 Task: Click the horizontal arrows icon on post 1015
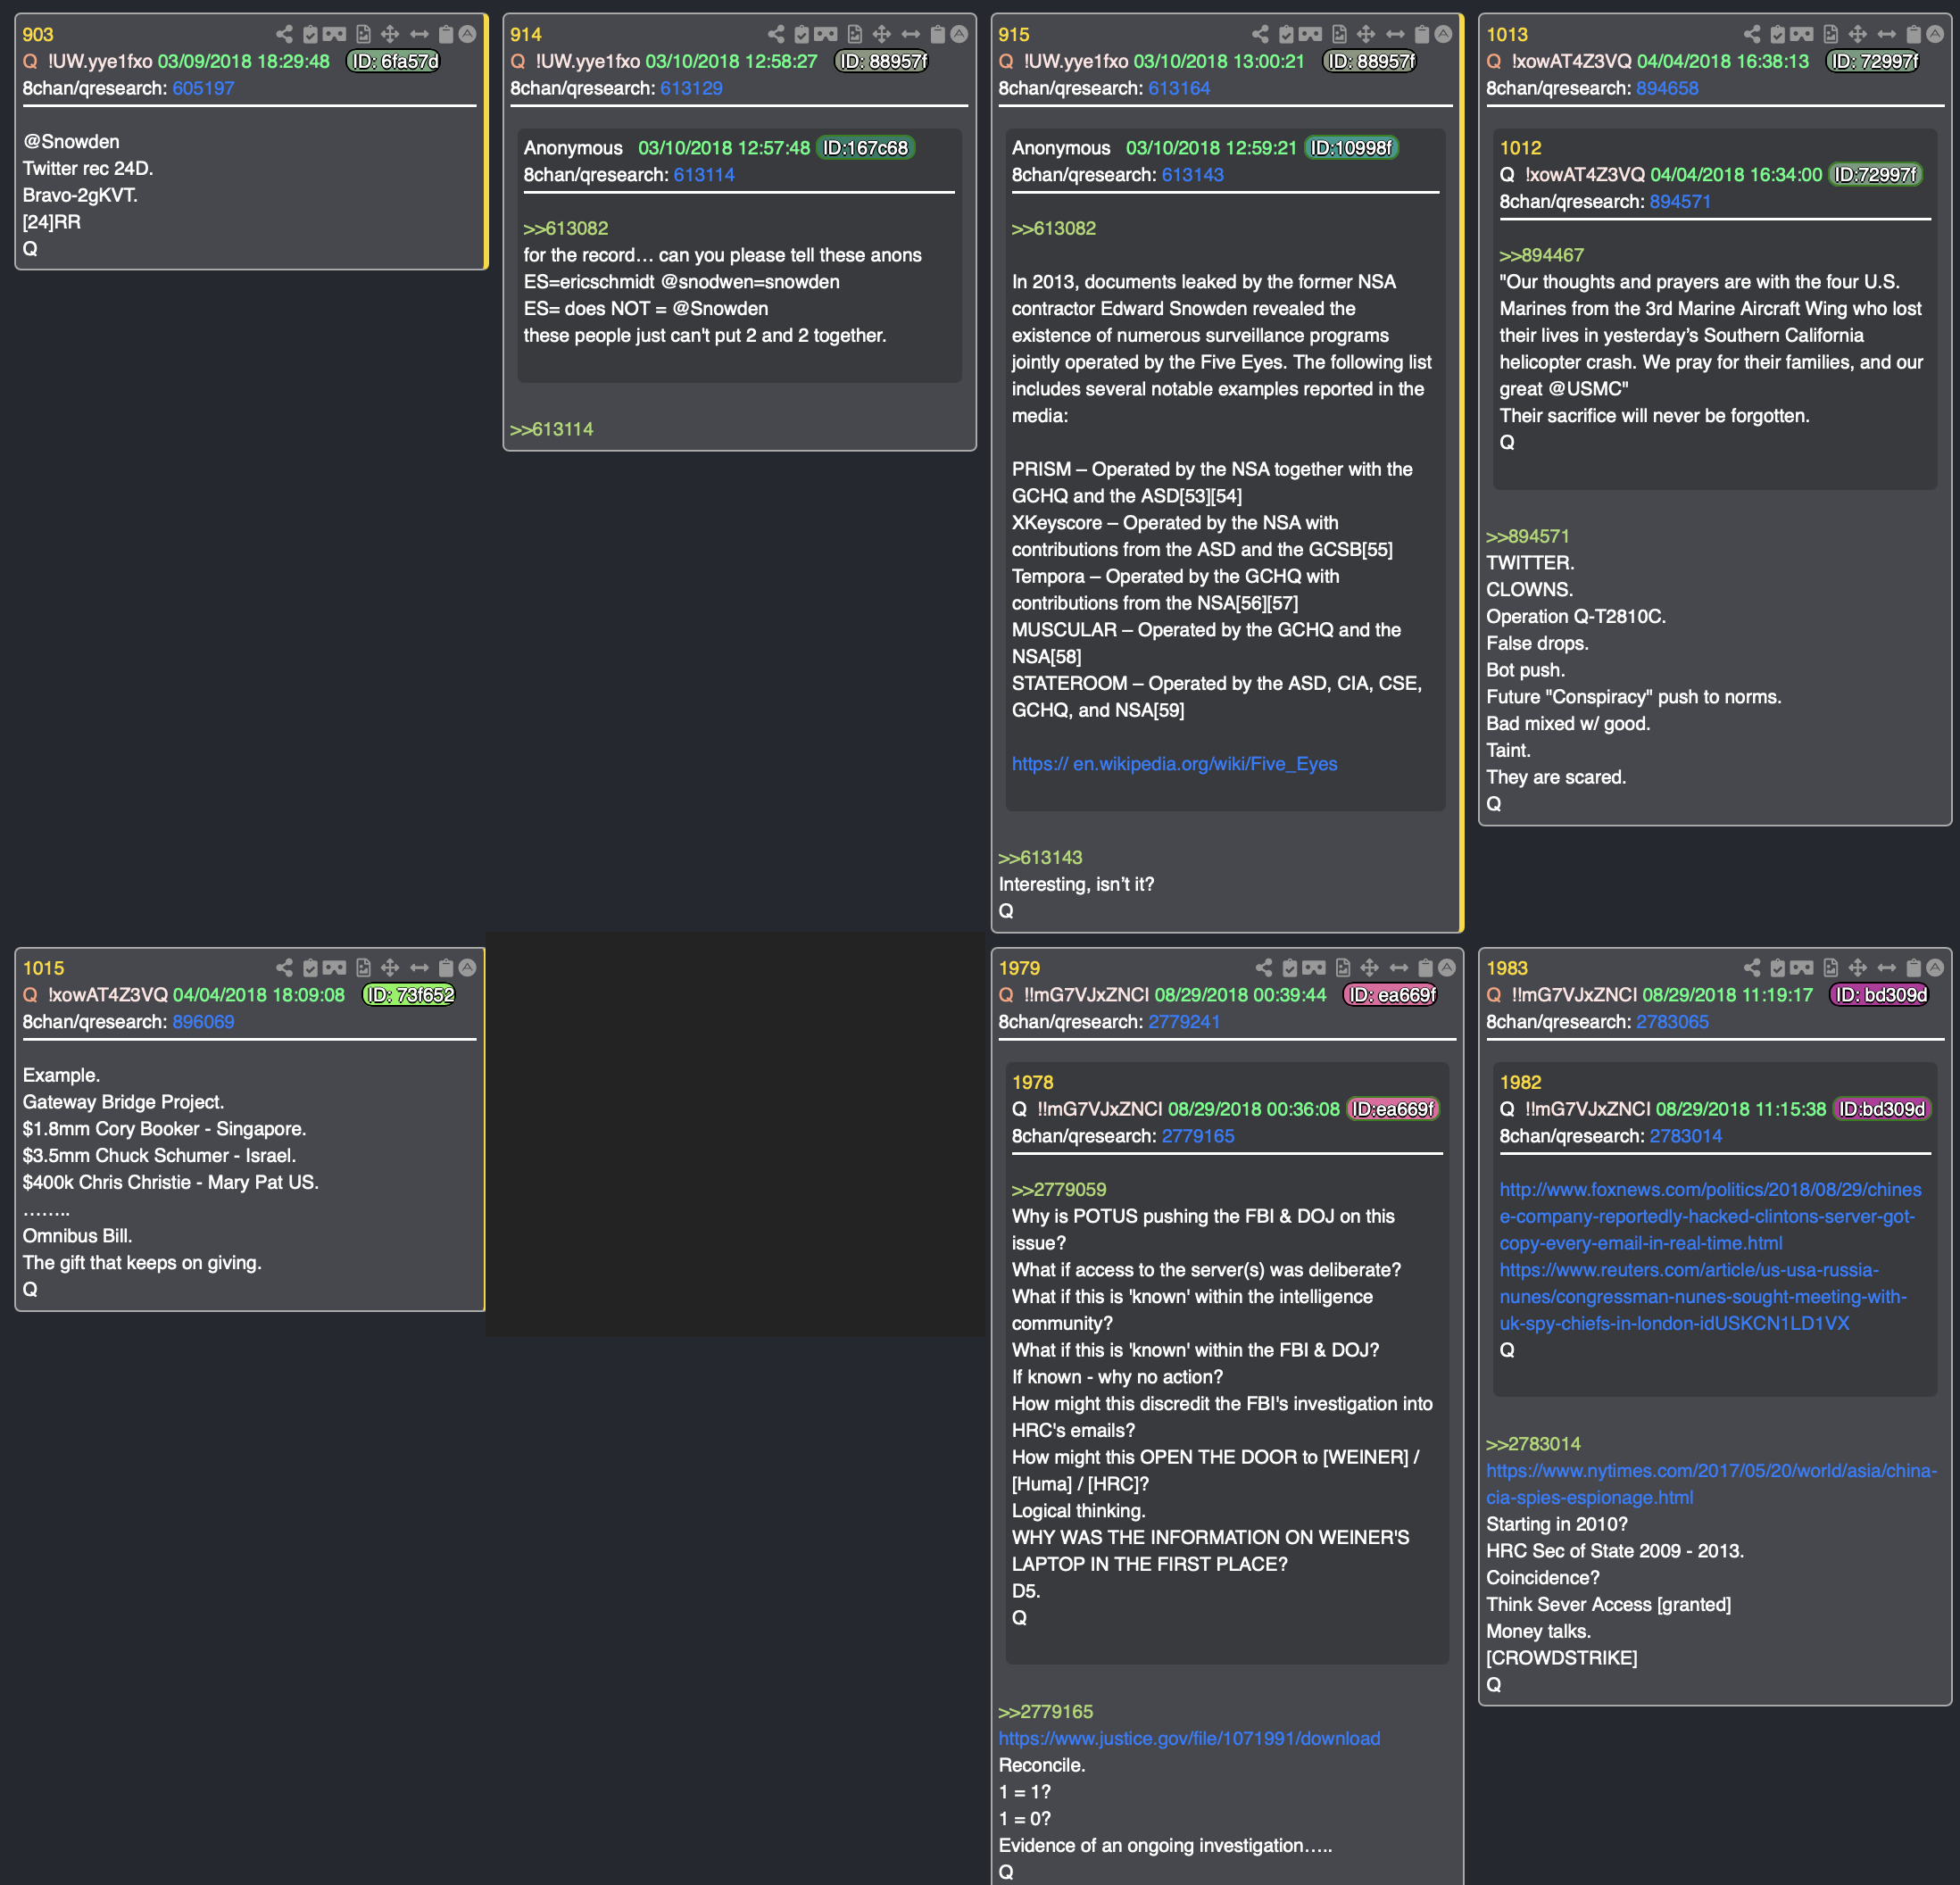pos(419,968)
